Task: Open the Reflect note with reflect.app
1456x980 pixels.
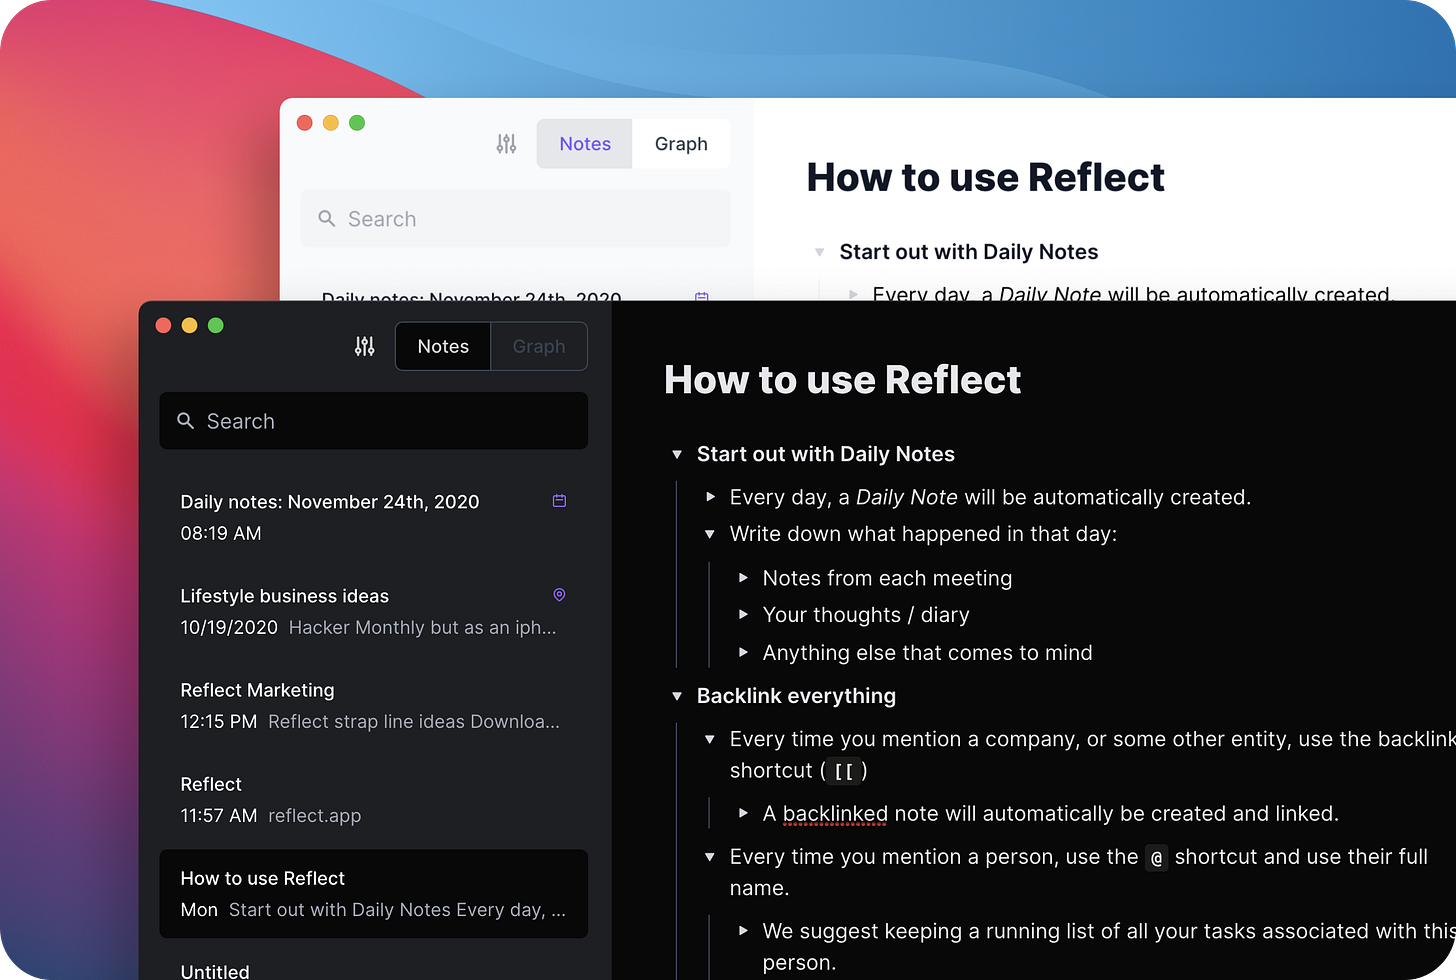Action: [x=374, y=799]
